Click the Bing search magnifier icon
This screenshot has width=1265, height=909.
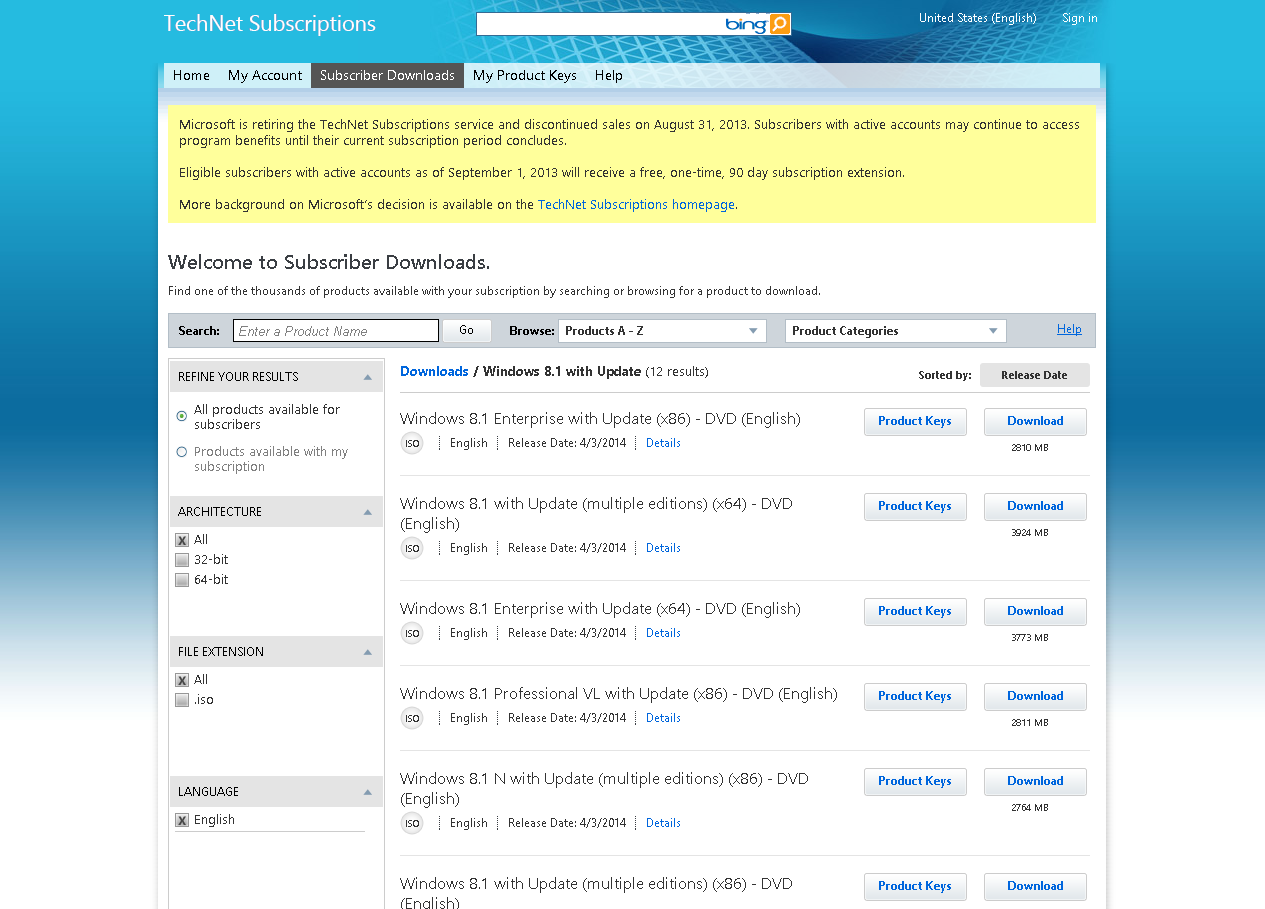(779, 24)
